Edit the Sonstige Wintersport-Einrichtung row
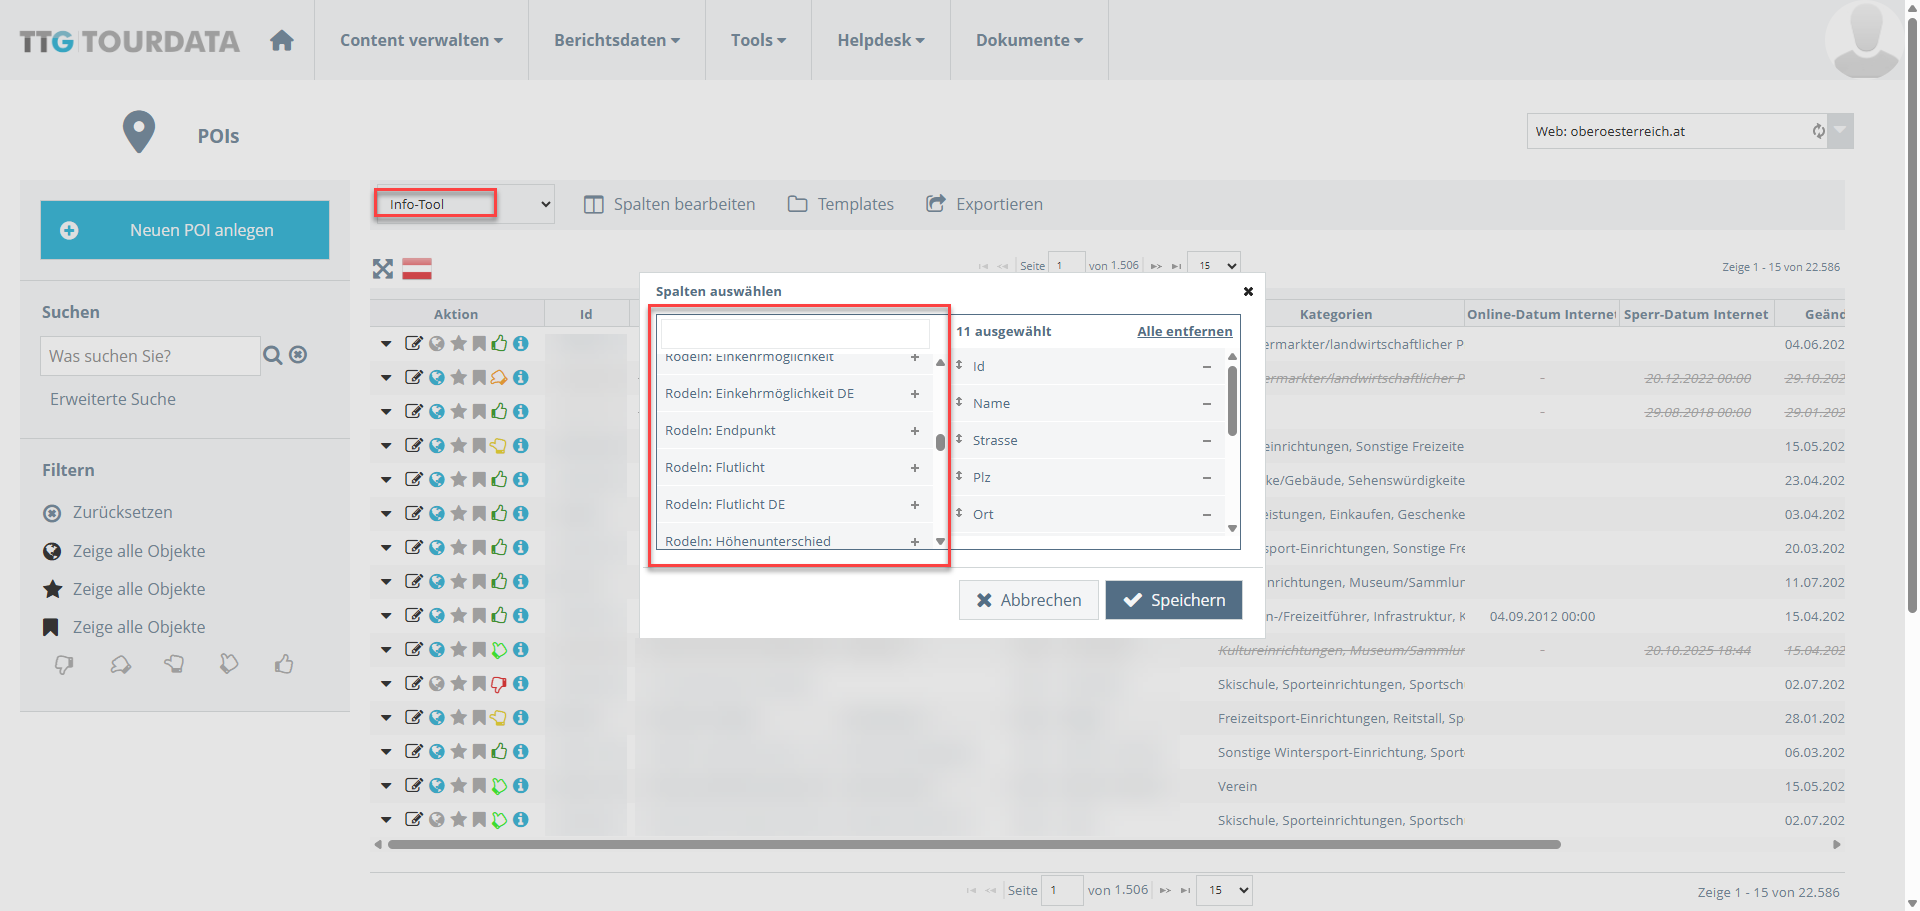1920x911 pixels. [x=413, y=751]
